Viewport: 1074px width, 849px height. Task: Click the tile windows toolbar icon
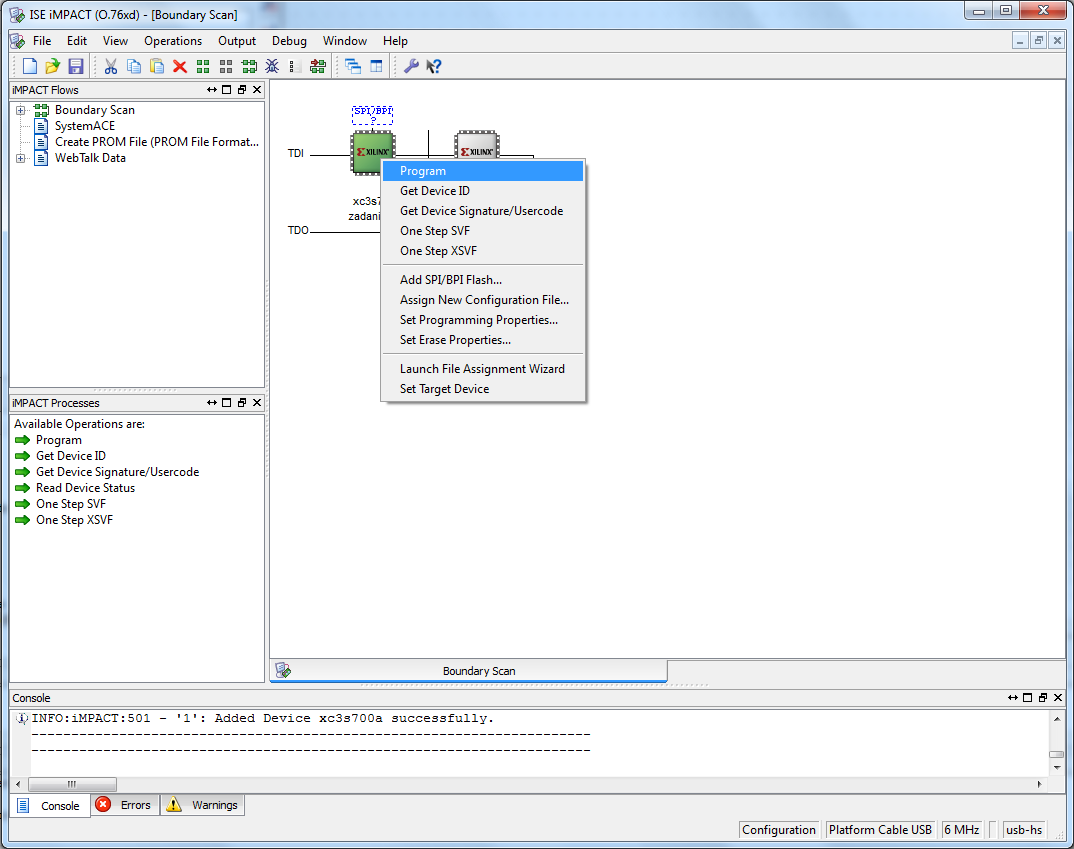(376, 66)
